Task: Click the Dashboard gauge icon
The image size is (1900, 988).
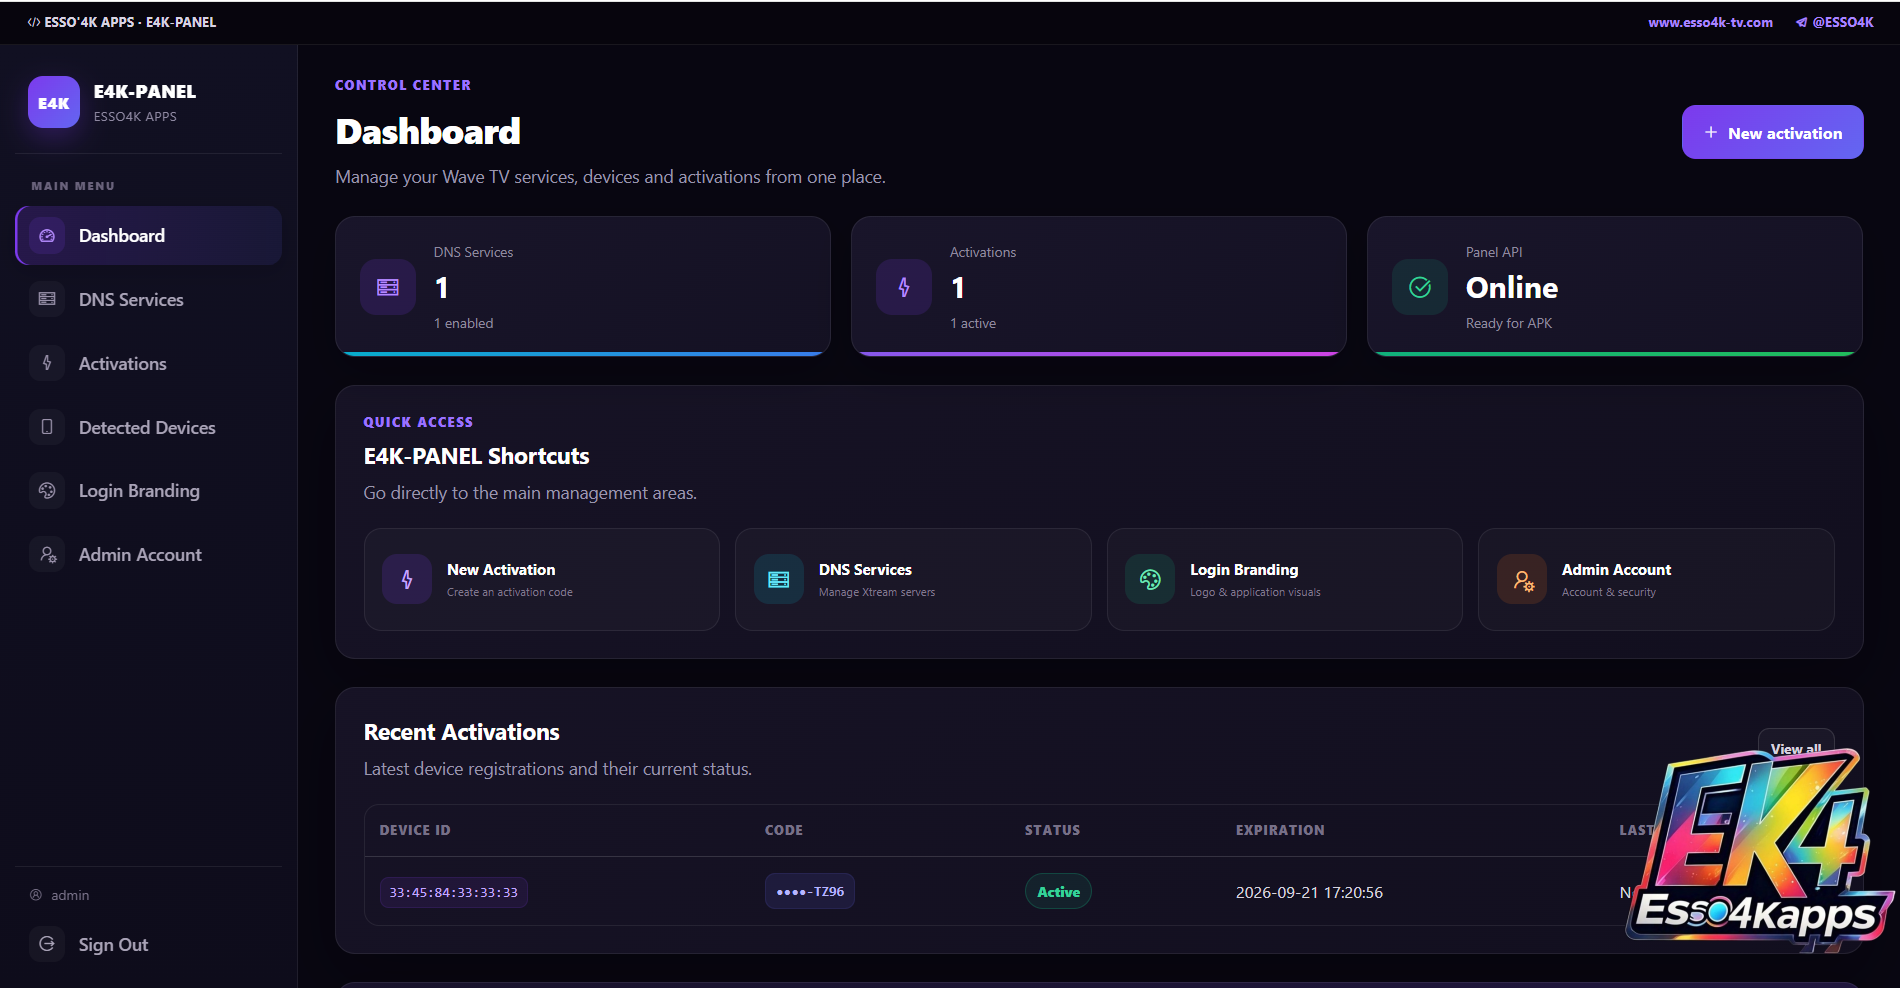Action: 47,236
